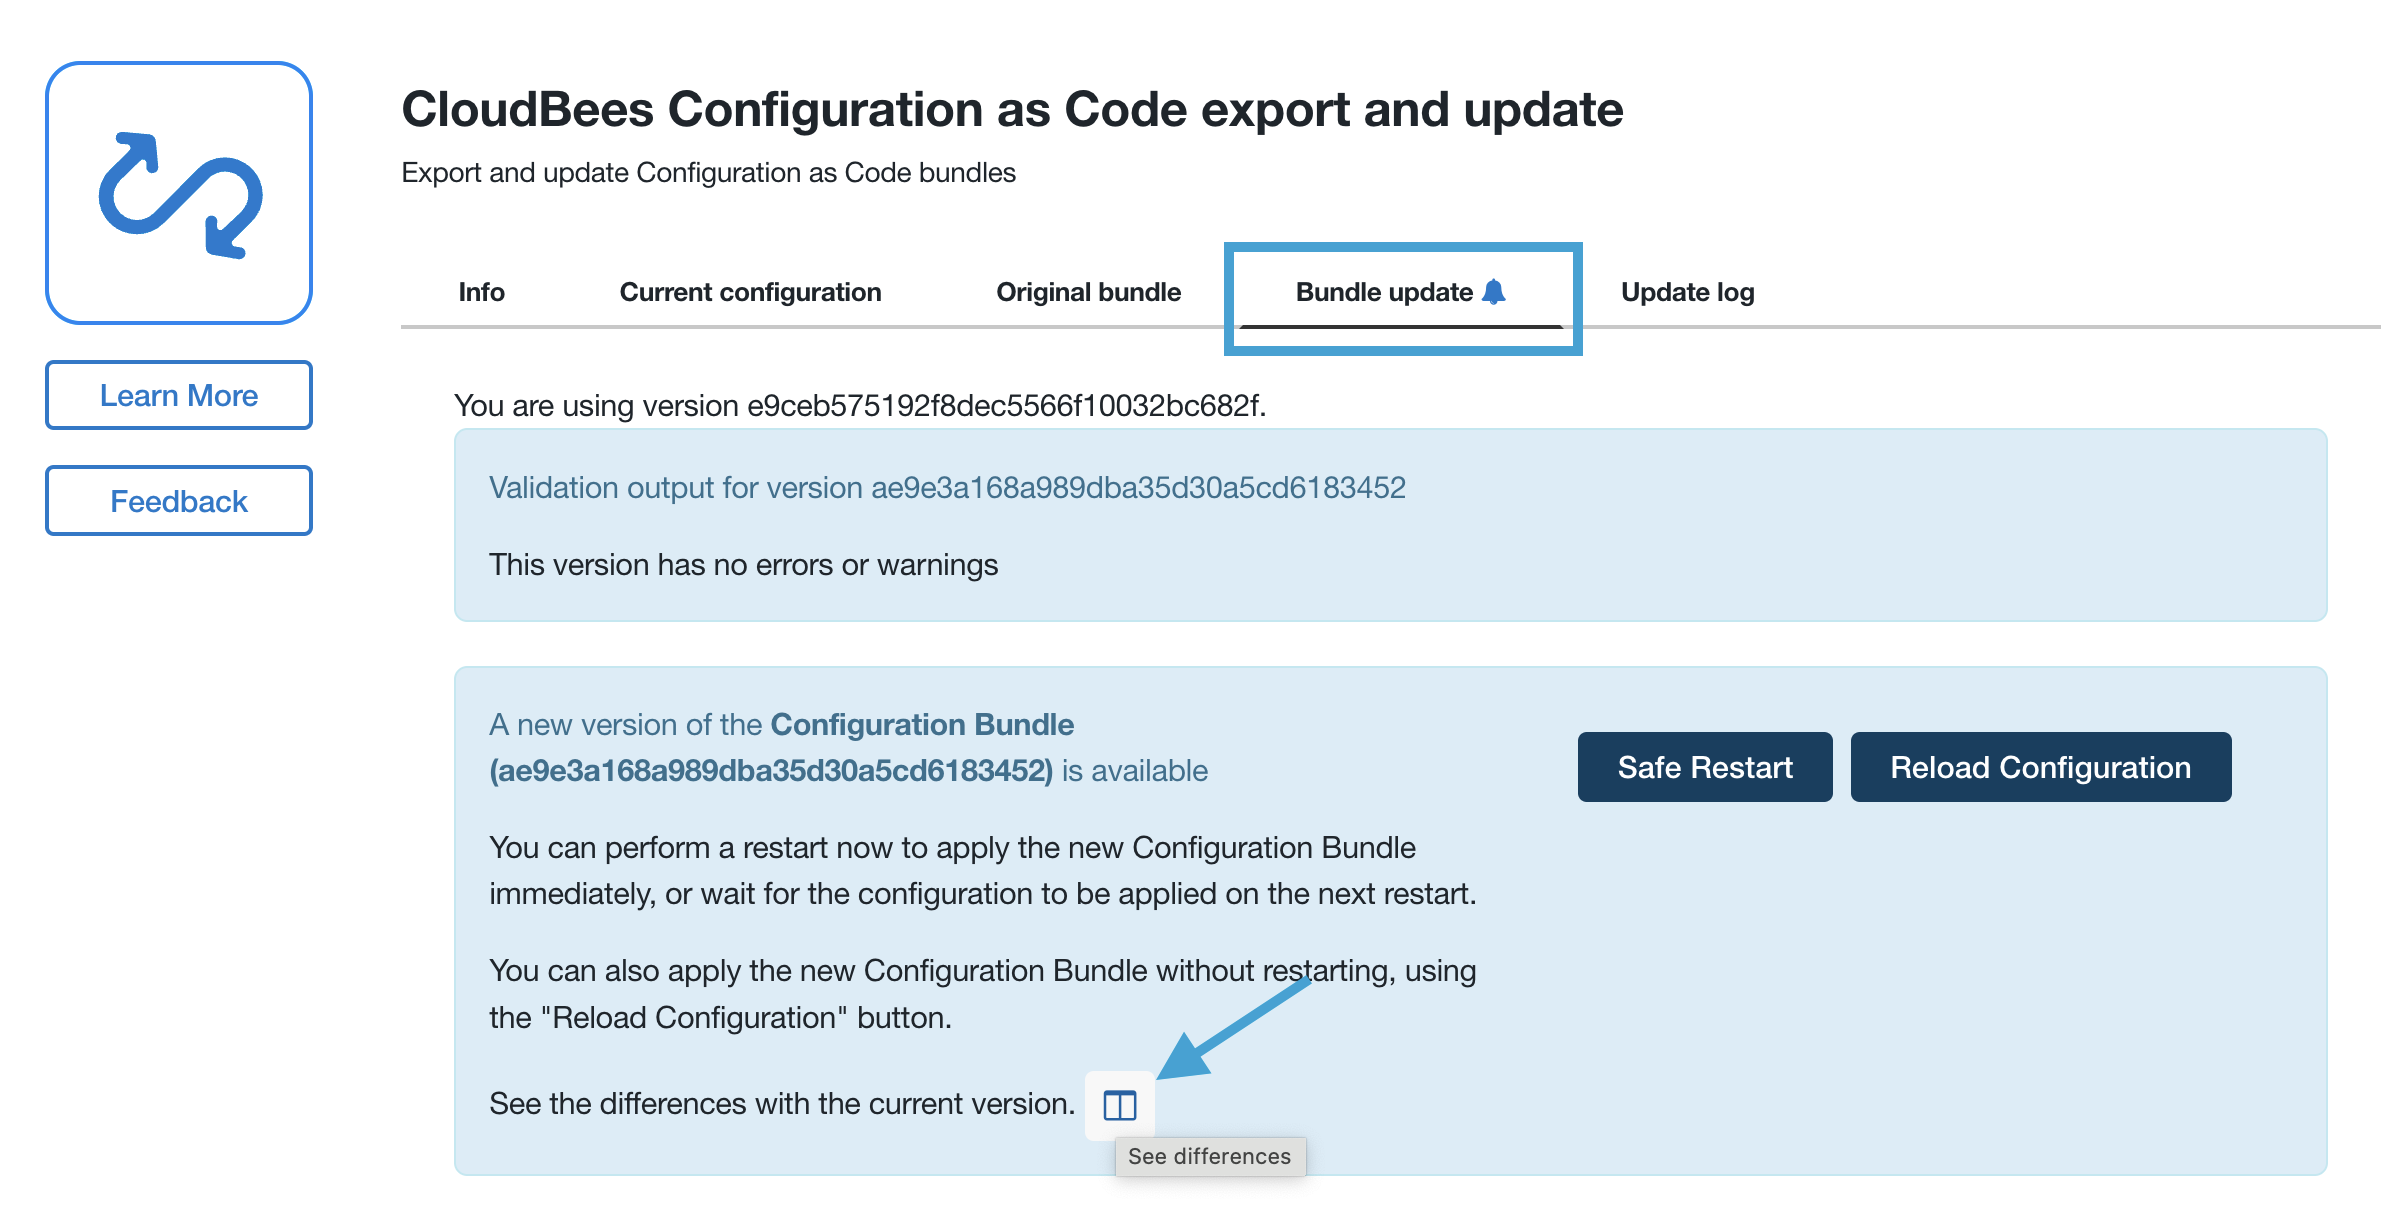
Task: Switch to the Info tab
Action: [481, 292]
